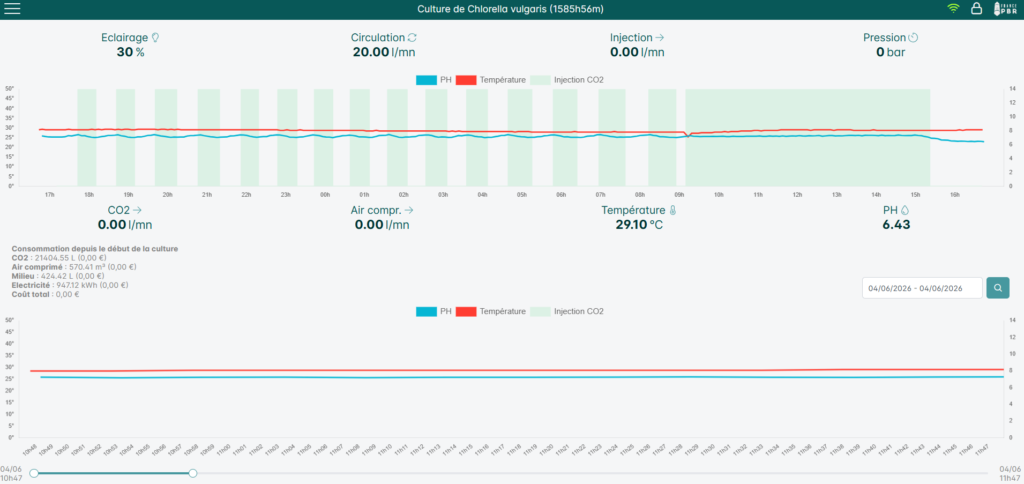Toggle PH series in the bottom chart legend
The height and width of the screenshot is (484, 1024).
click(x=434, y=312)
